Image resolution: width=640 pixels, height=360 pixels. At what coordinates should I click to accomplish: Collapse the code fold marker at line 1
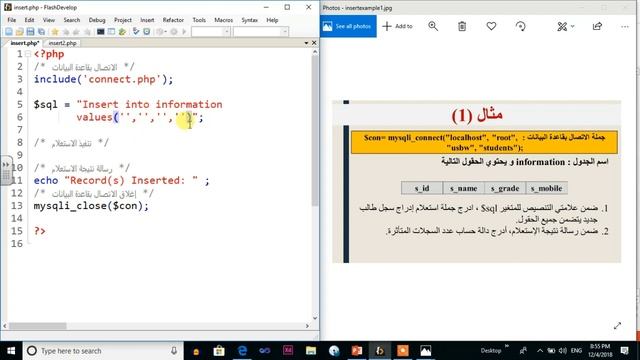(x=28, y=54)
